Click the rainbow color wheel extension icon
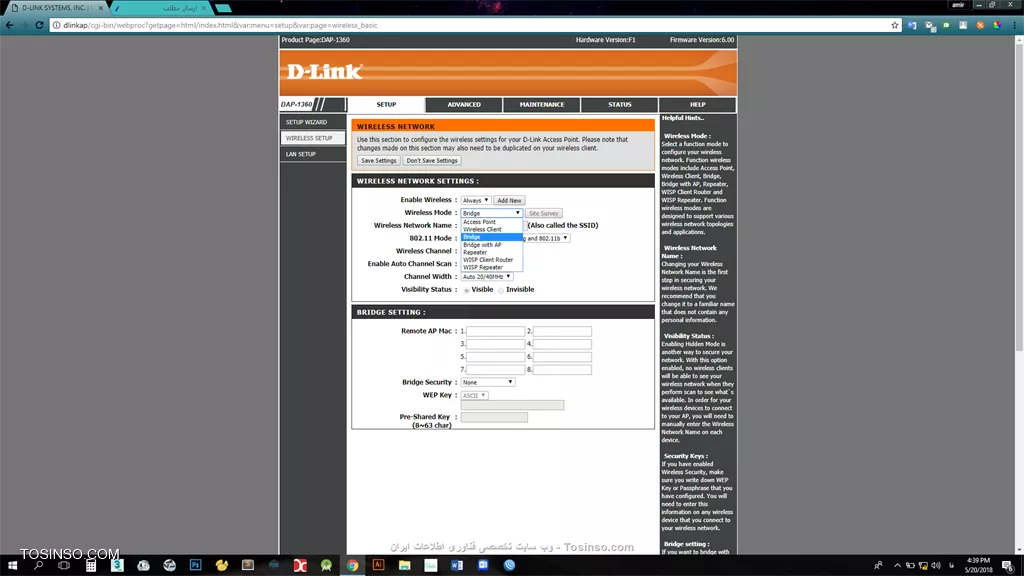Viewport: 1024px width, 576px height. pos(997,25)
